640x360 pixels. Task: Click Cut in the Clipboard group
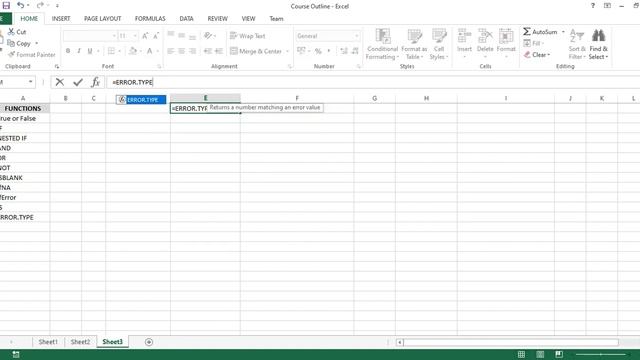17,32
